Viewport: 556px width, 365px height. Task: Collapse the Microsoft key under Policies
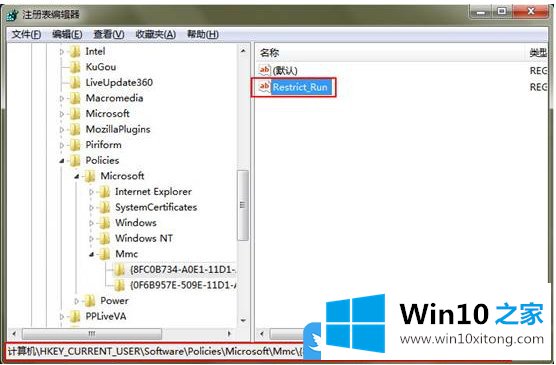[77, 176]
